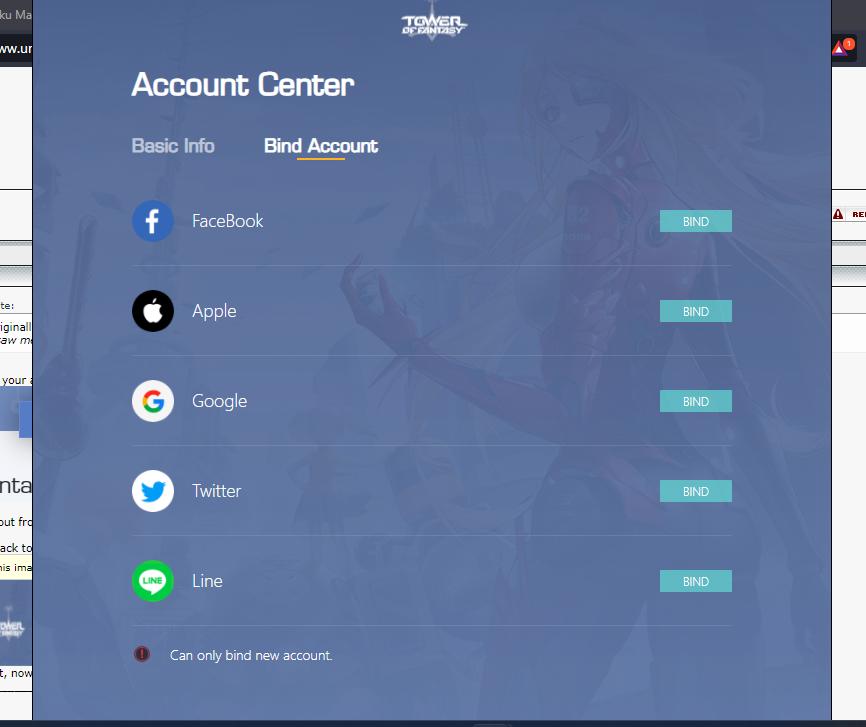
Task: Click the Facebook logo icon
Action: tap(153, 221)
